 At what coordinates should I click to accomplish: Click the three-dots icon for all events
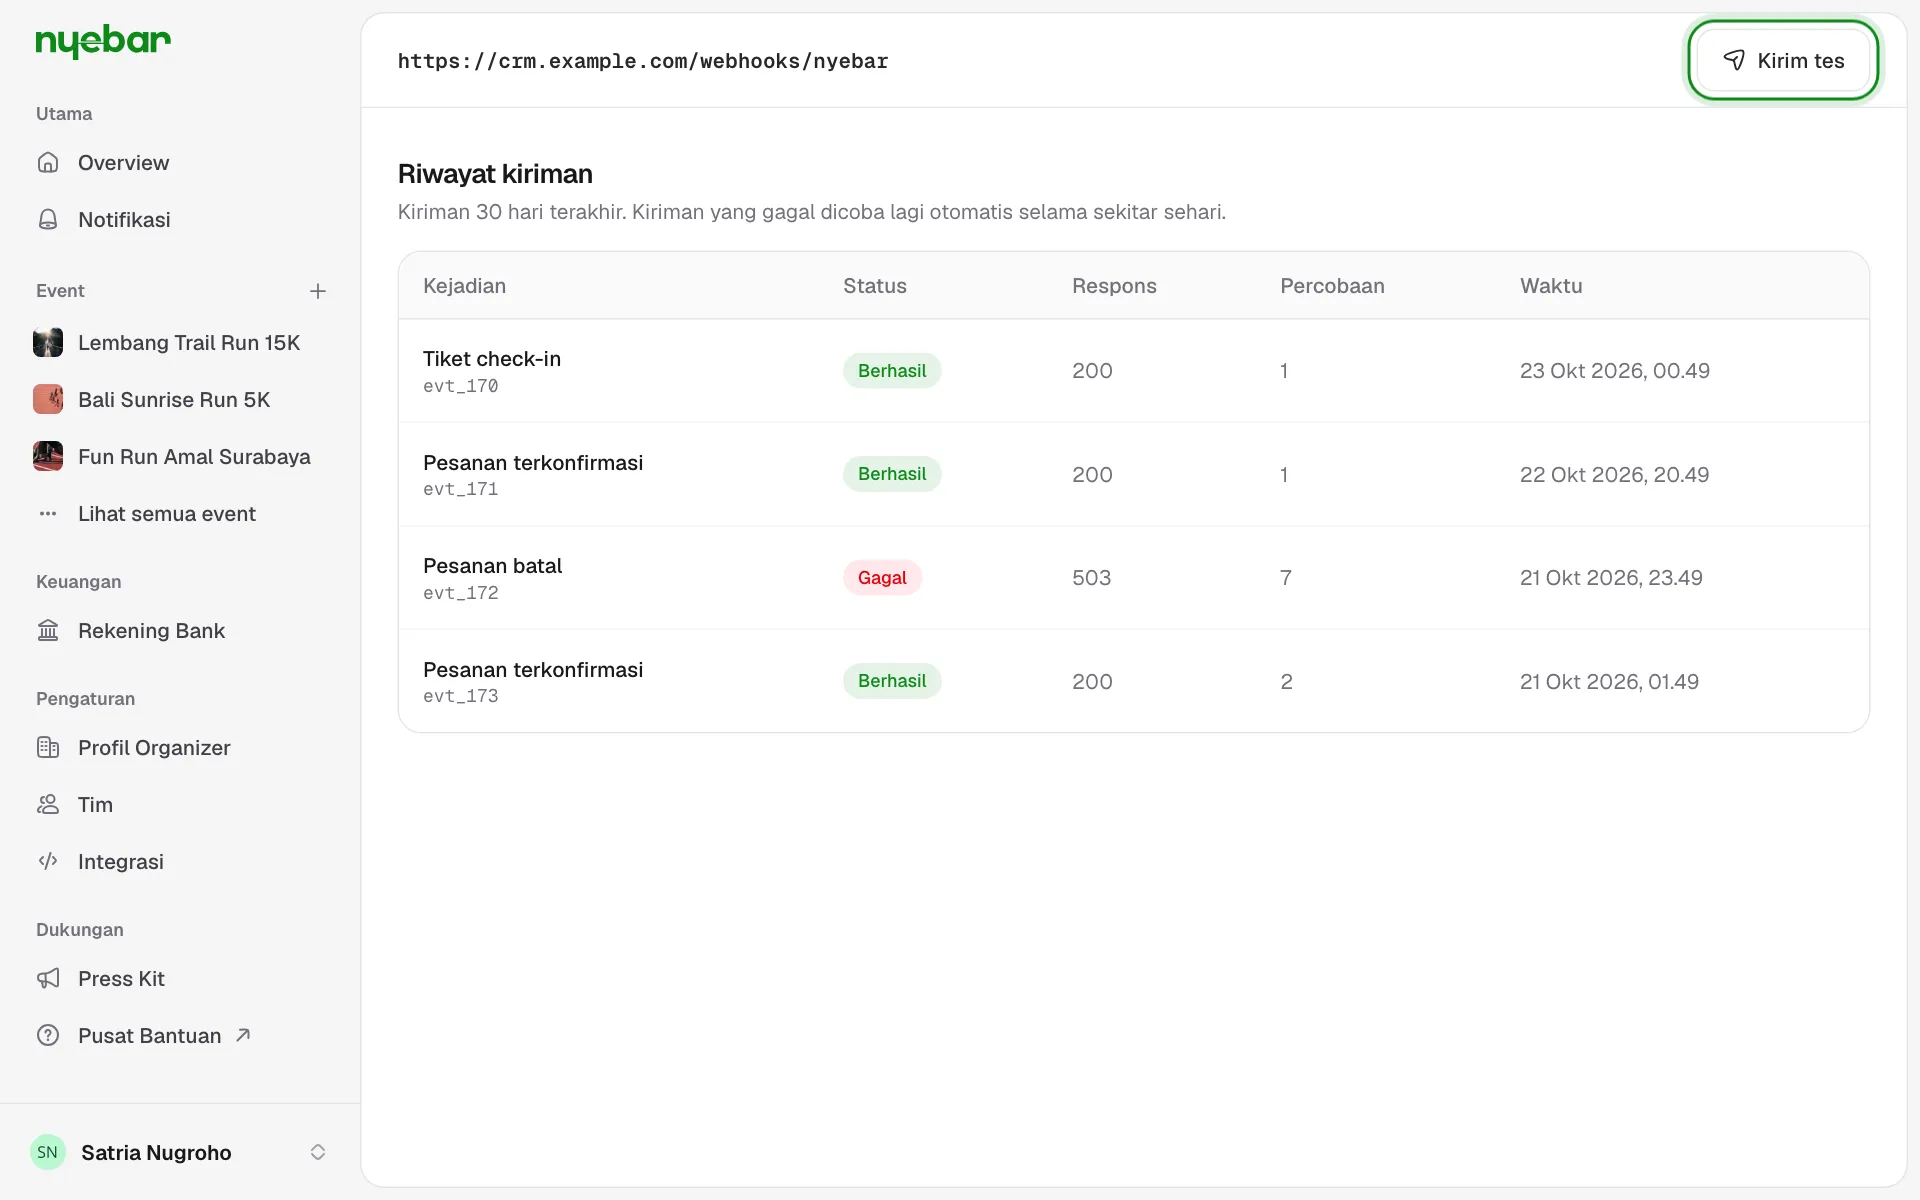[x=48, y=514]
